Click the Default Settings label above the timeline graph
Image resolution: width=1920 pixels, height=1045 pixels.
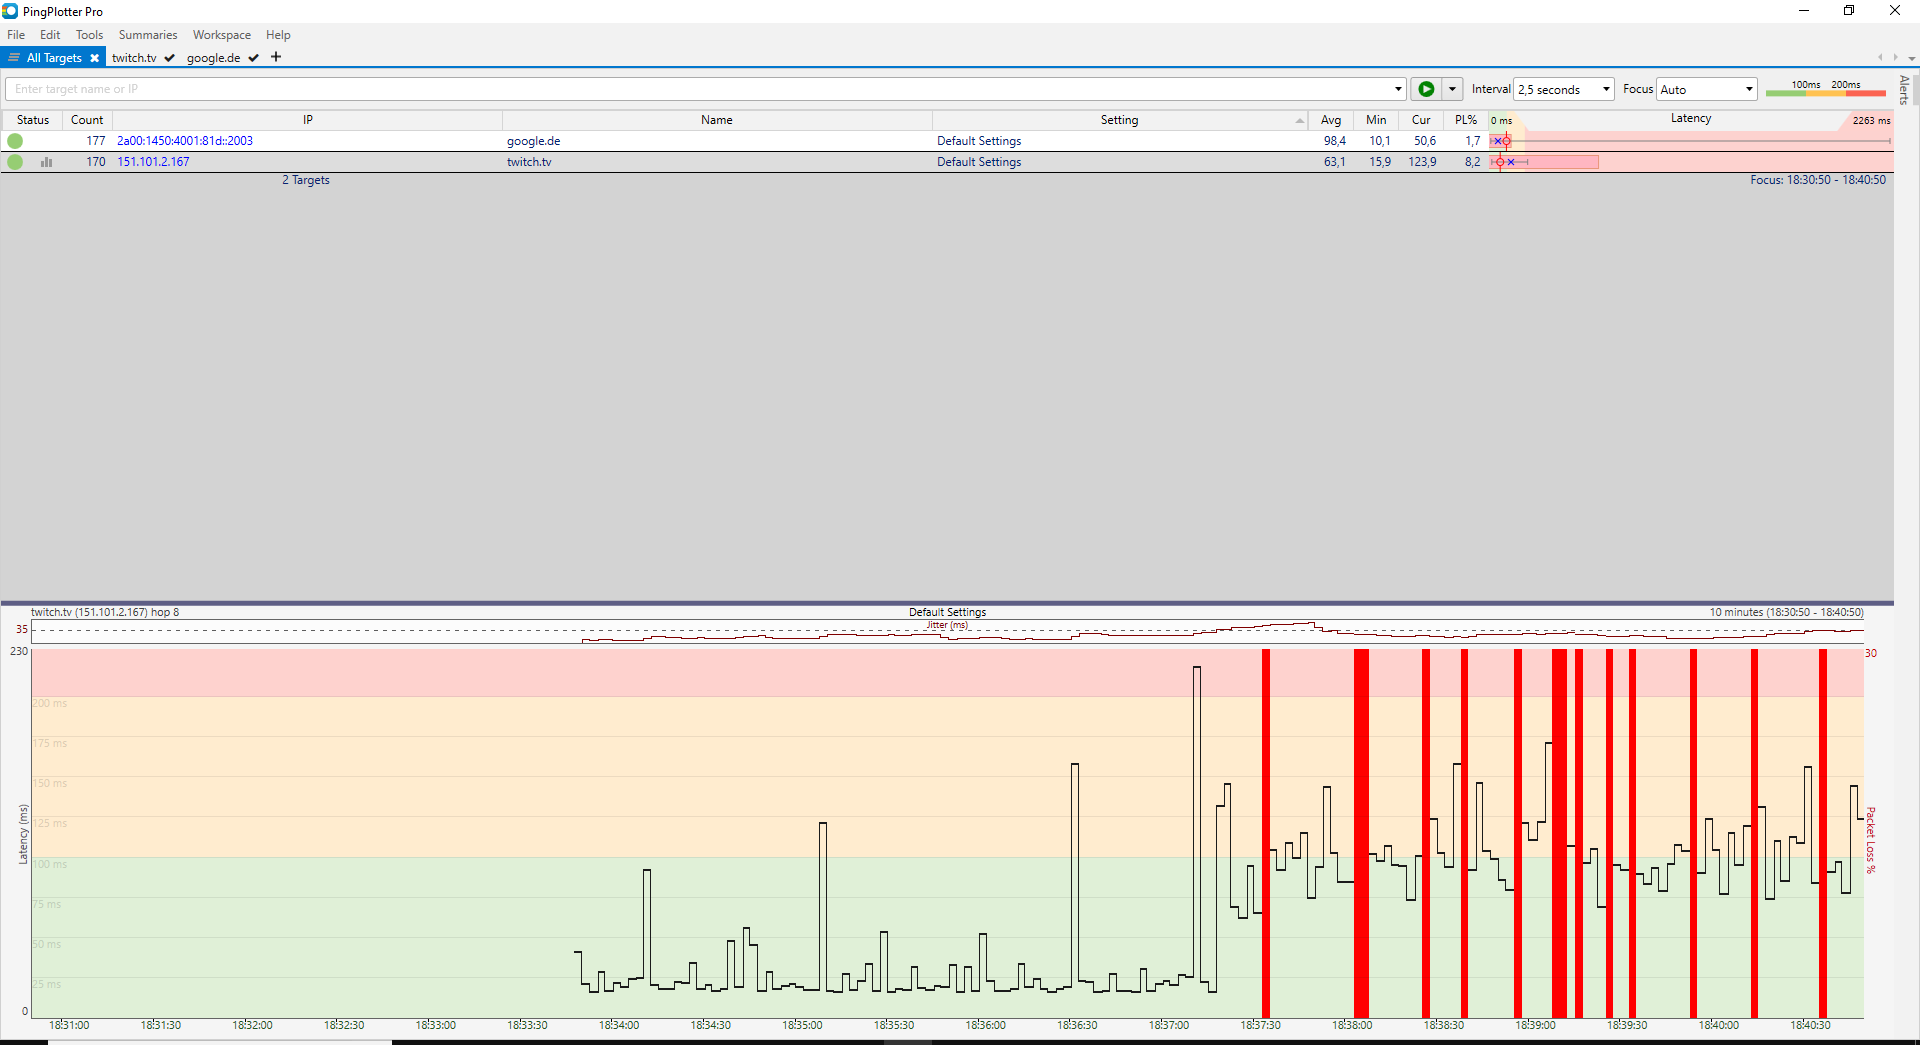(947, 612)
